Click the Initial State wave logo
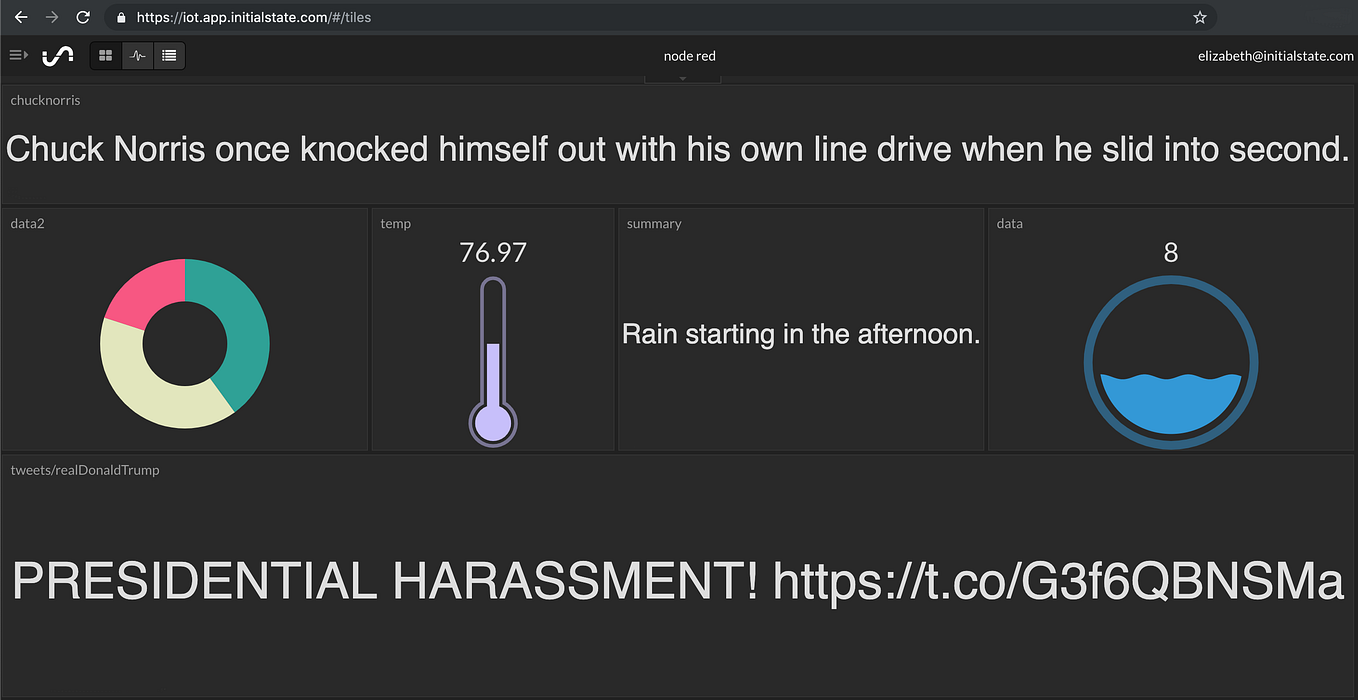1358x700 pixels. (x=58, y=55)
